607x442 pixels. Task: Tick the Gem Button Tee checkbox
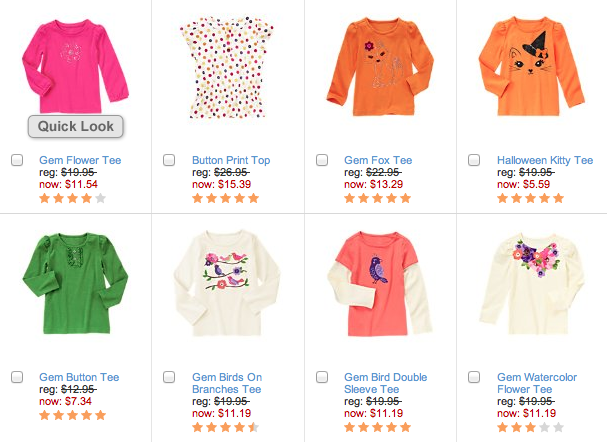tap(17, 377)
